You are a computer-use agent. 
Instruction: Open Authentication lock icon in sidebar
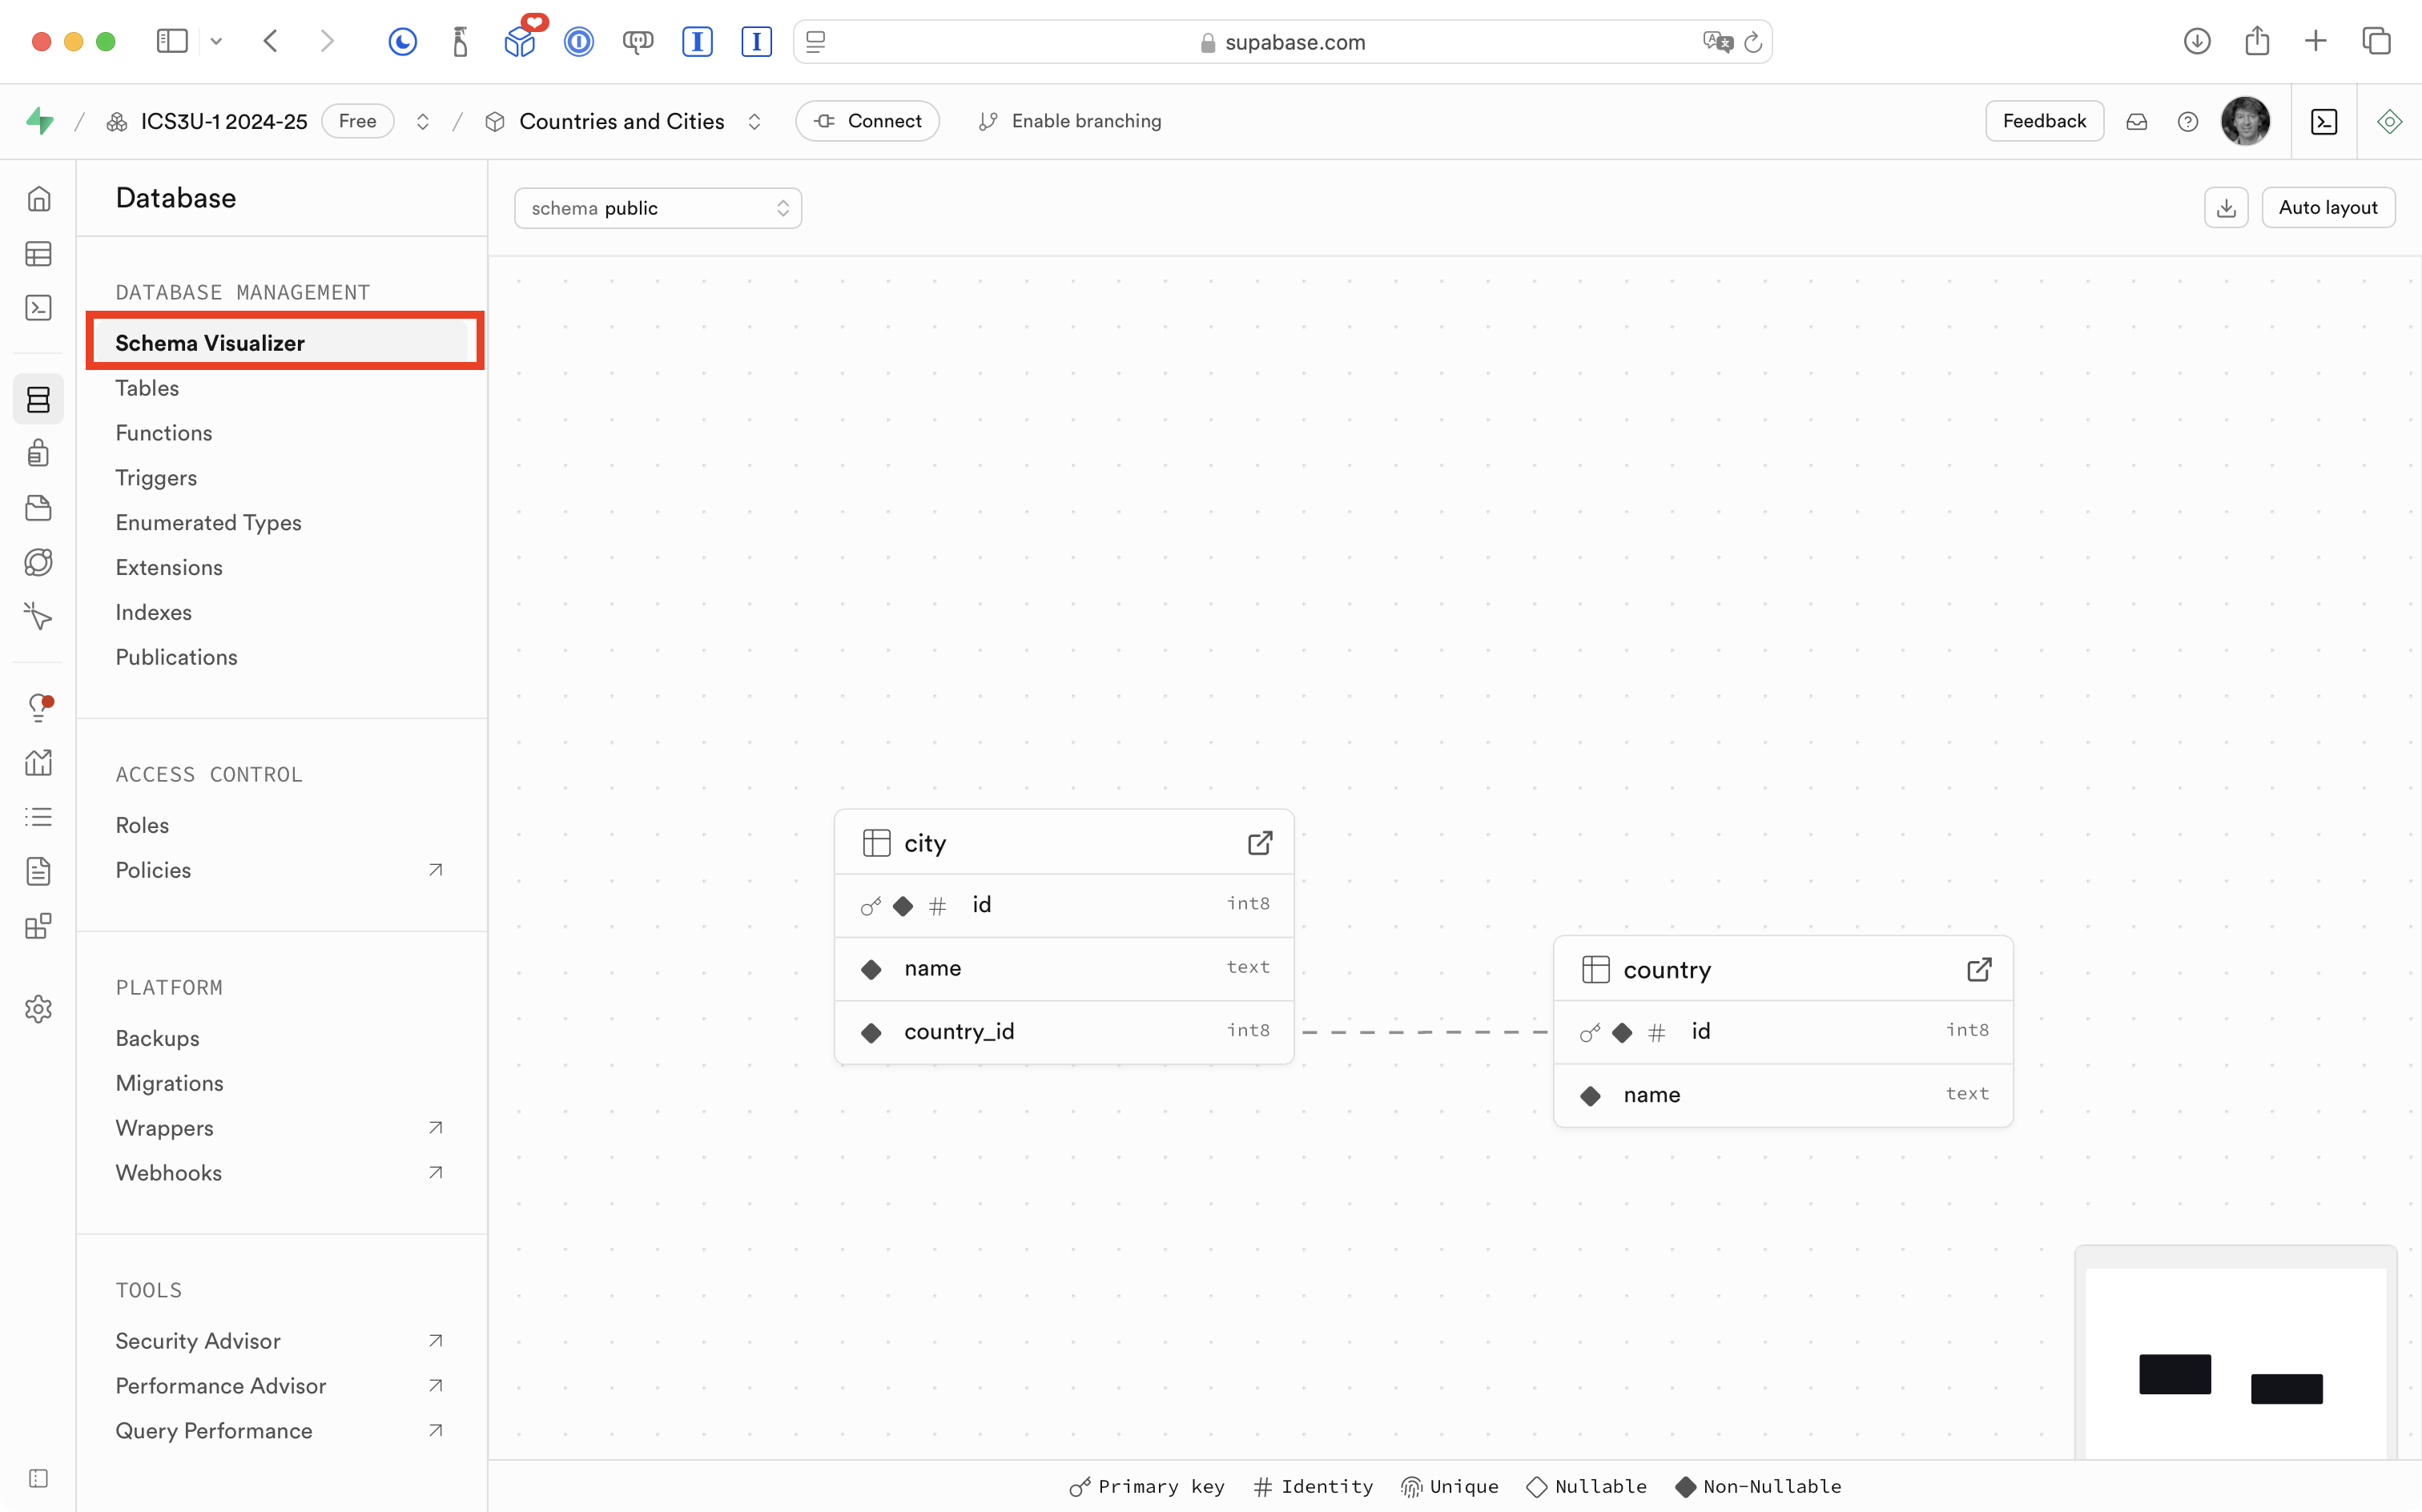tap(38, 454)
